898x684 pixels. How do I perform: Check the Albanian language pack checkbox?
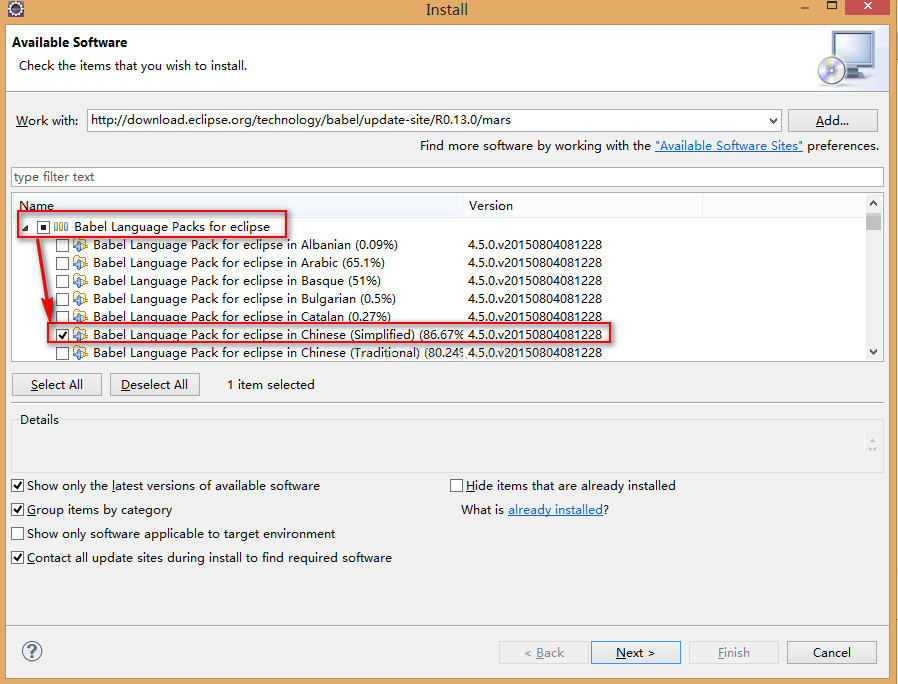click(62, 246)
